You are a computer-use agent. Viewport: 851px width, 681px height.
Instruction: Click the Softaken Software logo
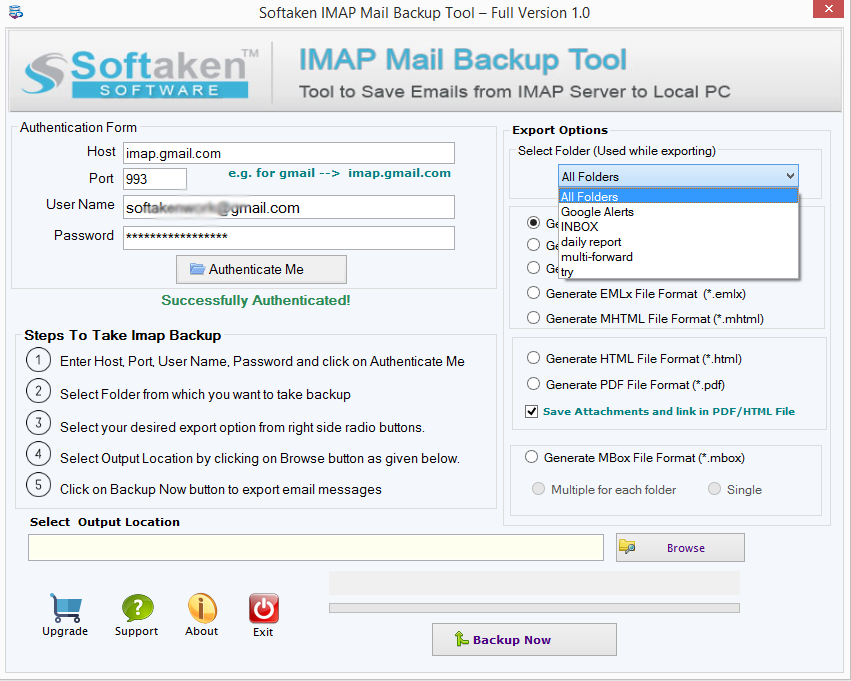tap(140, 73)
